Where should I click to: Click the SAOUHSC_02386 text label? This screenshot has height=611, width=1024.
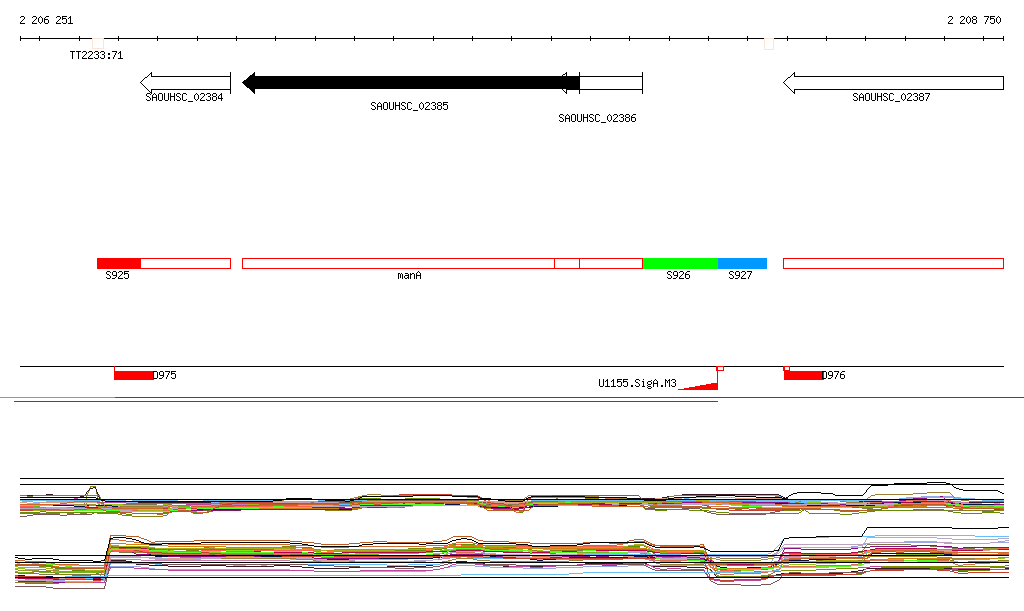click(x=597, y=118)
